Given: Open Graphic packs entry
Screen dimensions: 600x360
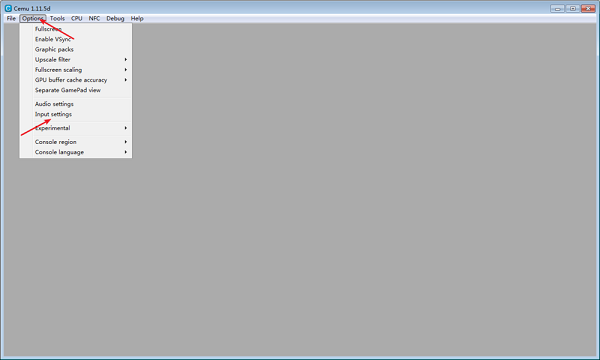Looking at the screenshot, I should coord(76,49).
